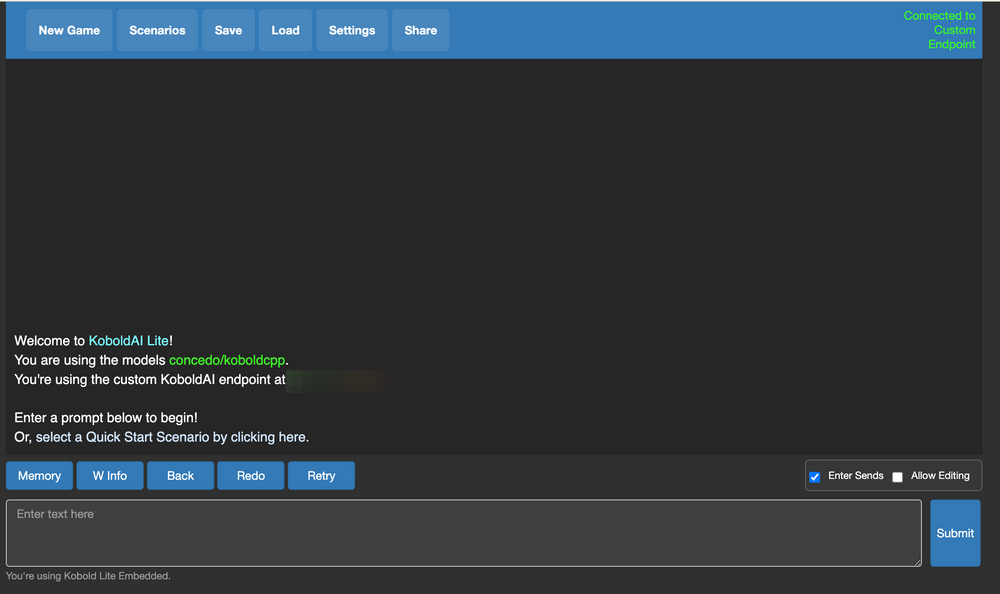1000x594 pixels.
Task: Disable the Enter Sends checkbox
Action: coord(814,476)
